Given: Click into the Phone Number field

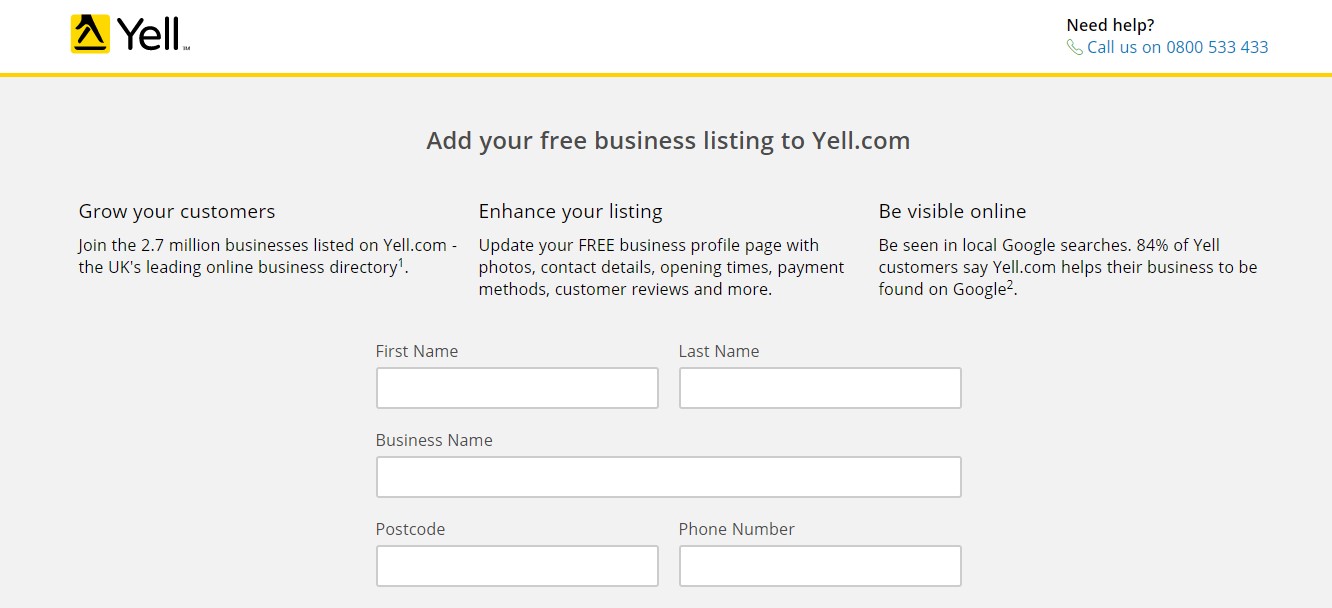Looking at the screenshot, I should [820, 566].
